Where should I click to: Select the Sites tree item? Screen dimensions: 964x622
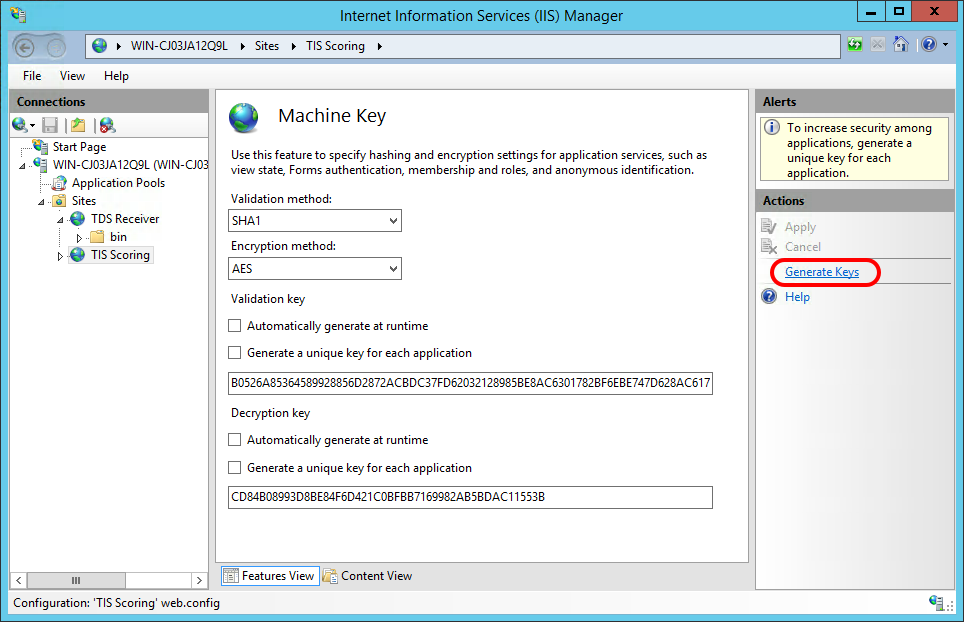(84, 201)
